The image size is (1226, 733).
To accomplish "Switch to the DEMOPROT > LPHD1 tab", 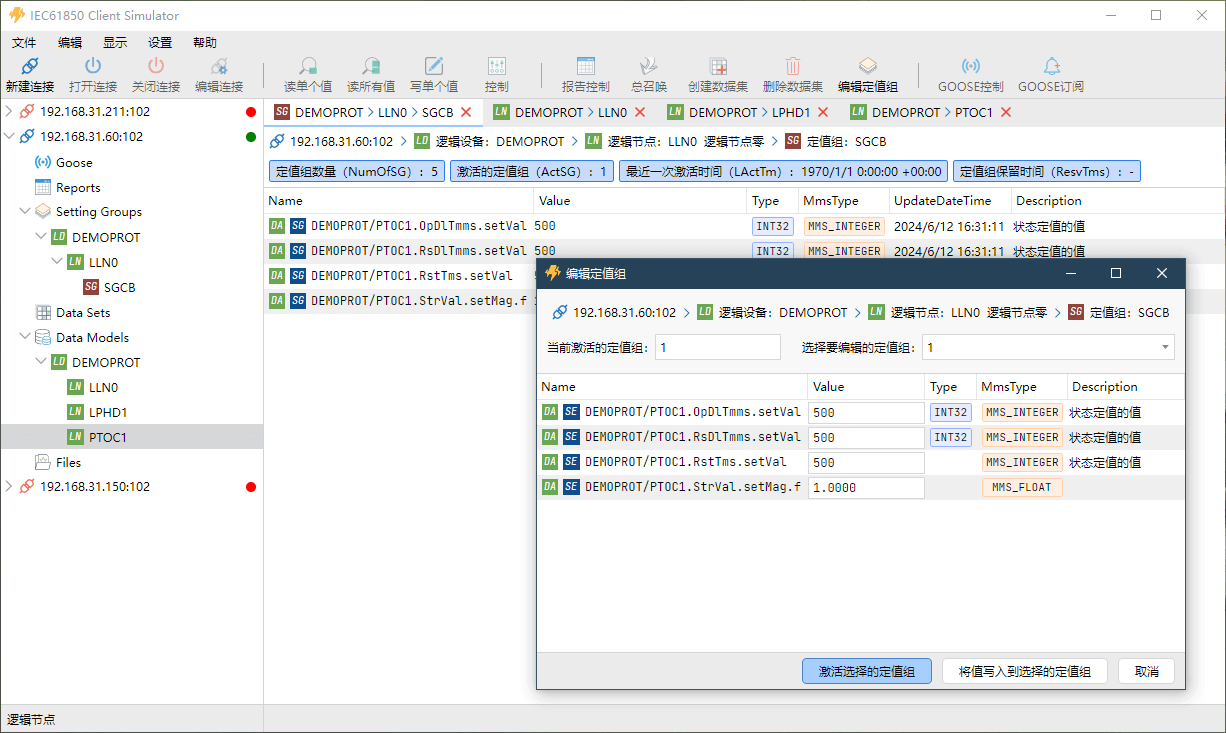I will tap(738, 113).
